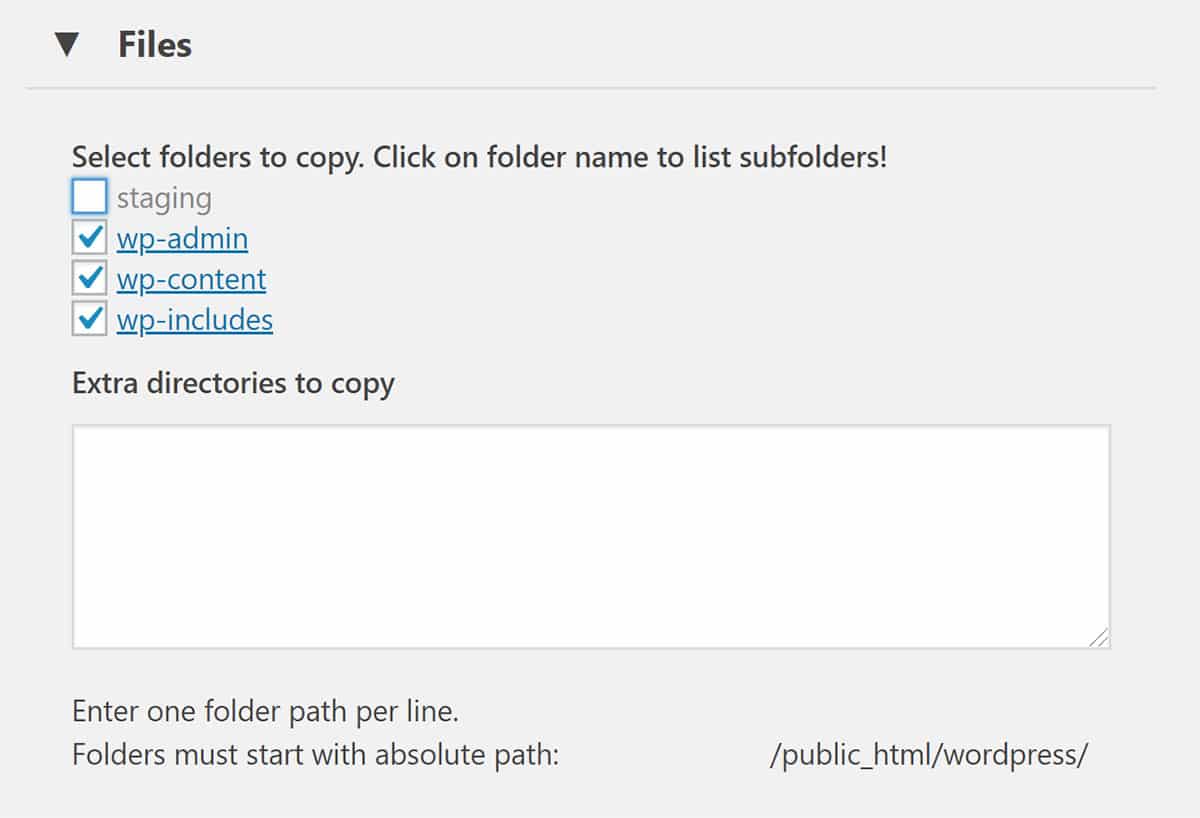Screen dimensions: 1200x818
Task: Select the staging folder label
Action: tap(163, 198)
